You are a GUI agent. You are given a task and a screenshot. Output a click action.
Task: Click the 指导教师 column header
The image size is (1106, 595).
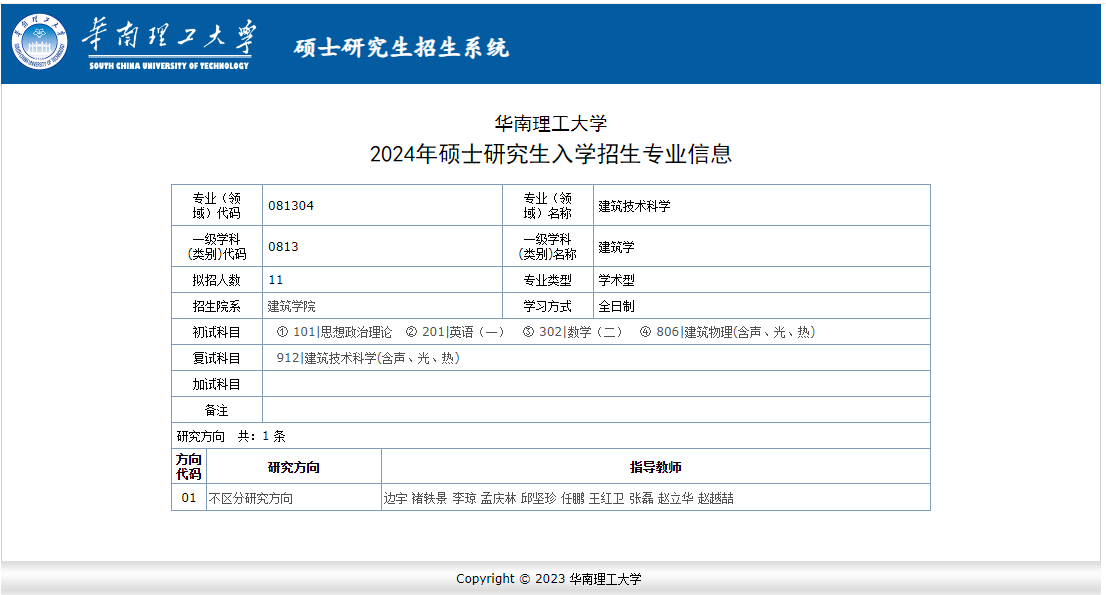point(655,467)
